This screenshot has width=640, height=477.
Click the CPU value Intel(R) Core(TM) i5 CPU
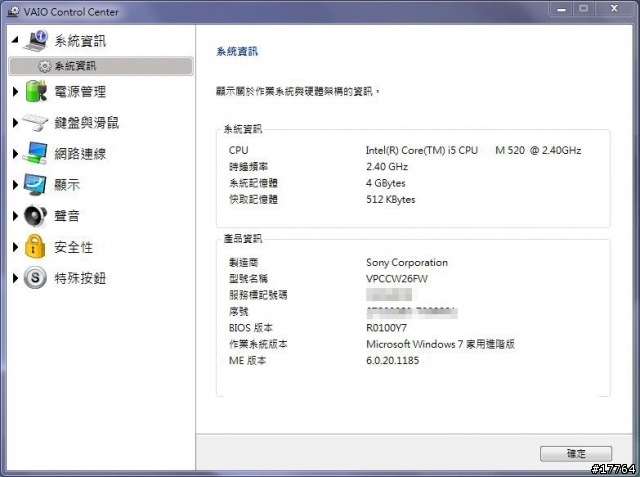click(473, 150)
